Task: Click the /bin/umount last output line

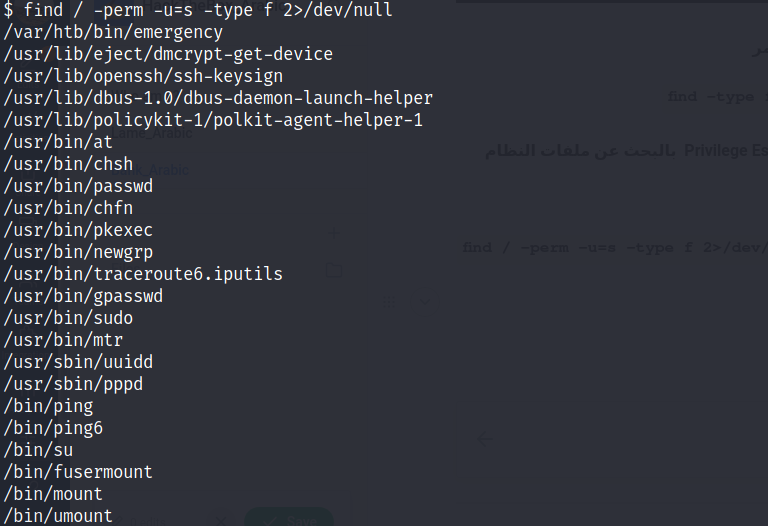Action: click(x=58, y=516)
